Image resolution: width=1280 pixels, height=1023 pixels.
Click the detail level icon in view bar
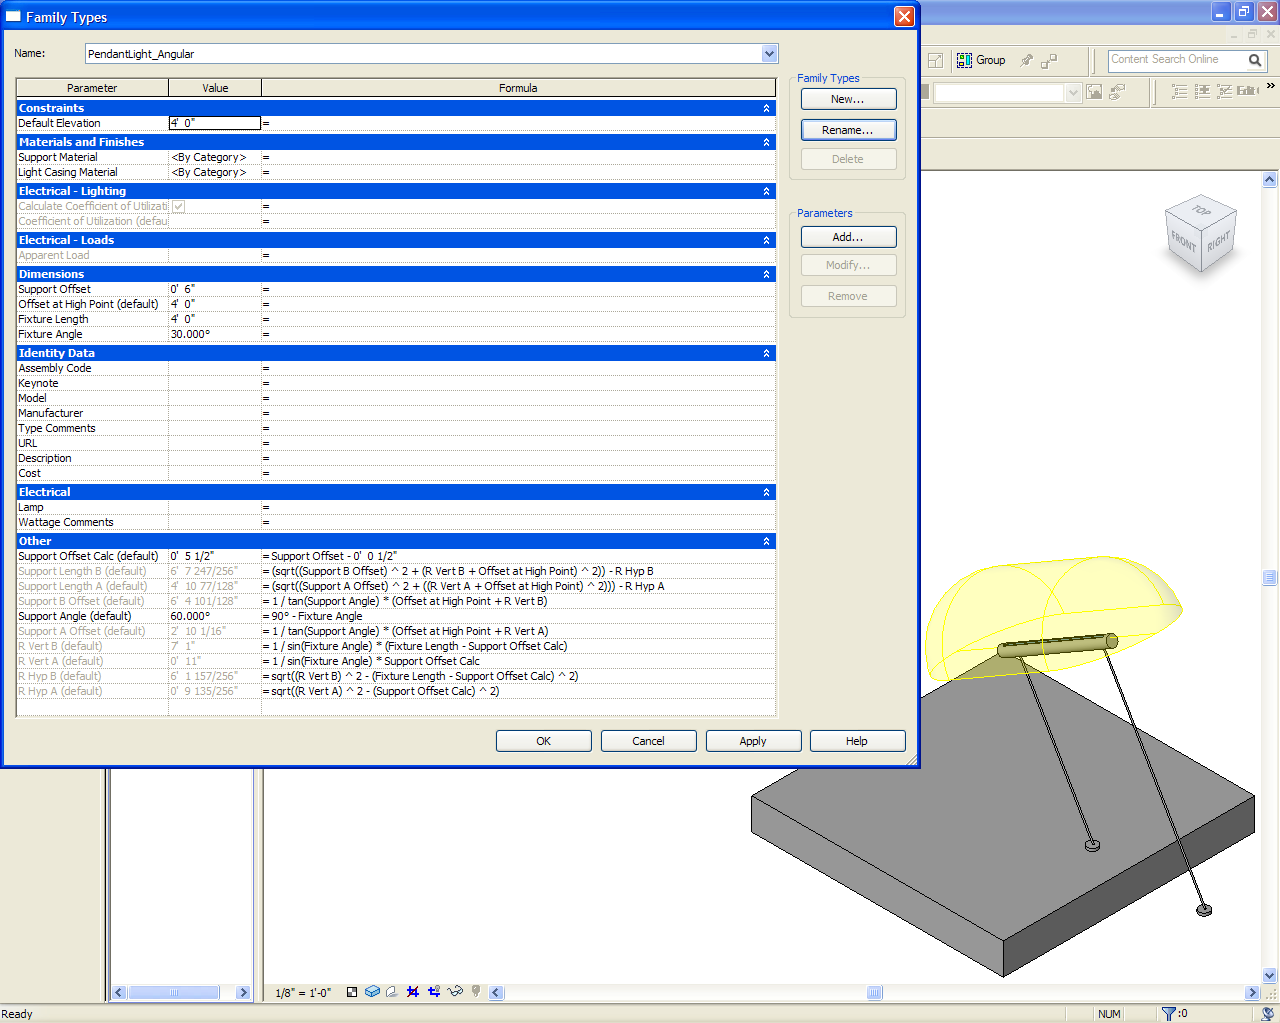352,992
